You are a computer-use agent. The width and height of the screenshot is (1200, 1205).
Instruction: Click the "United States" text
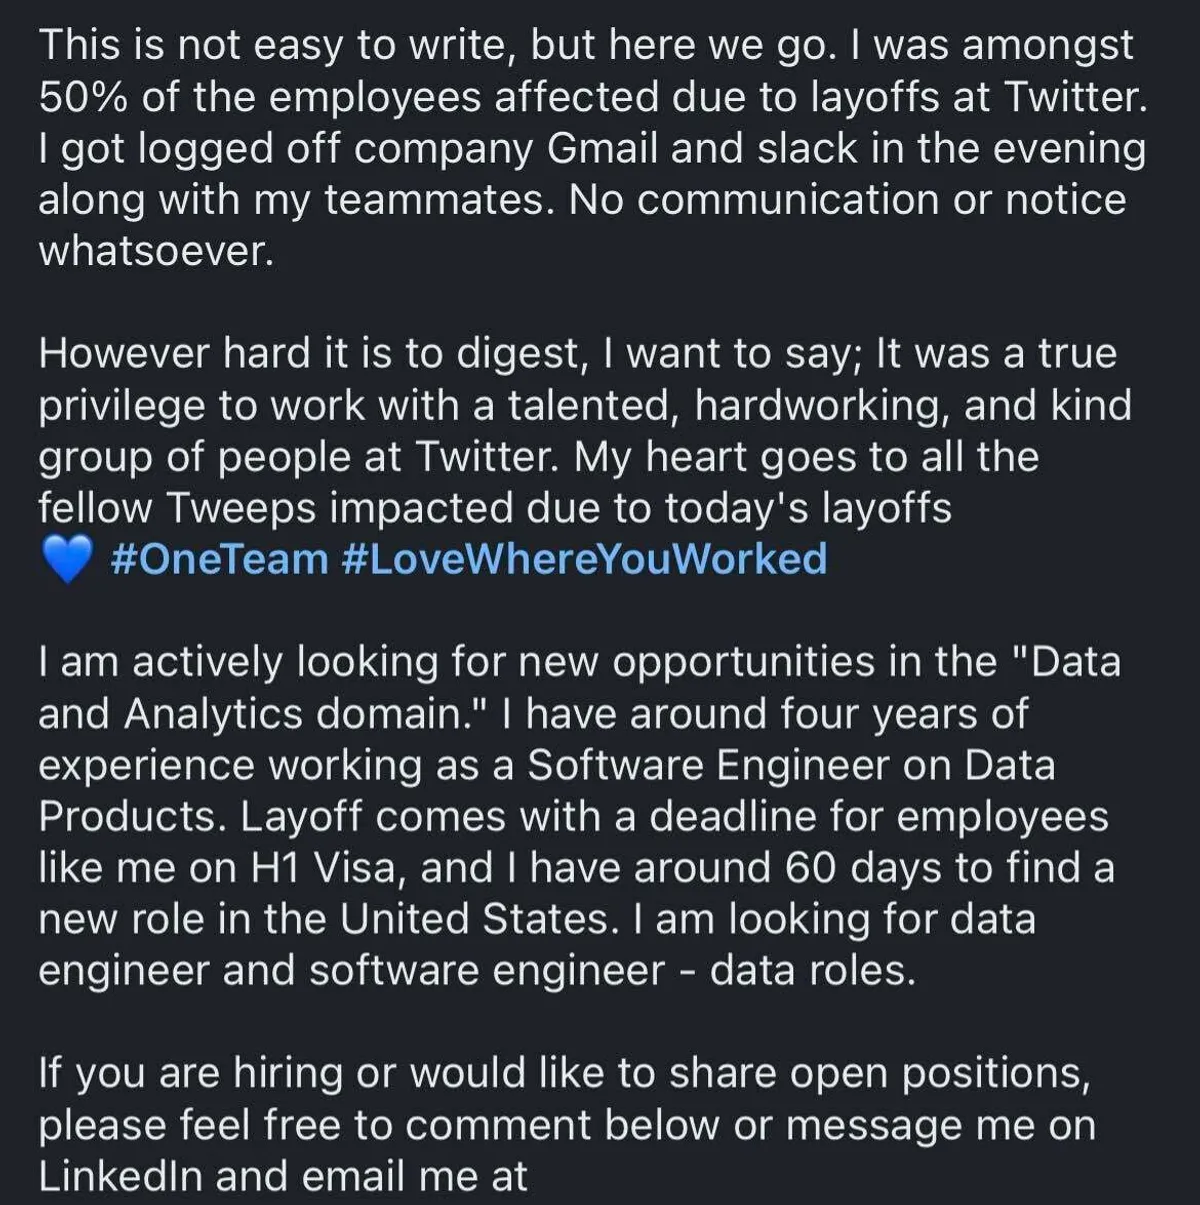474,918
